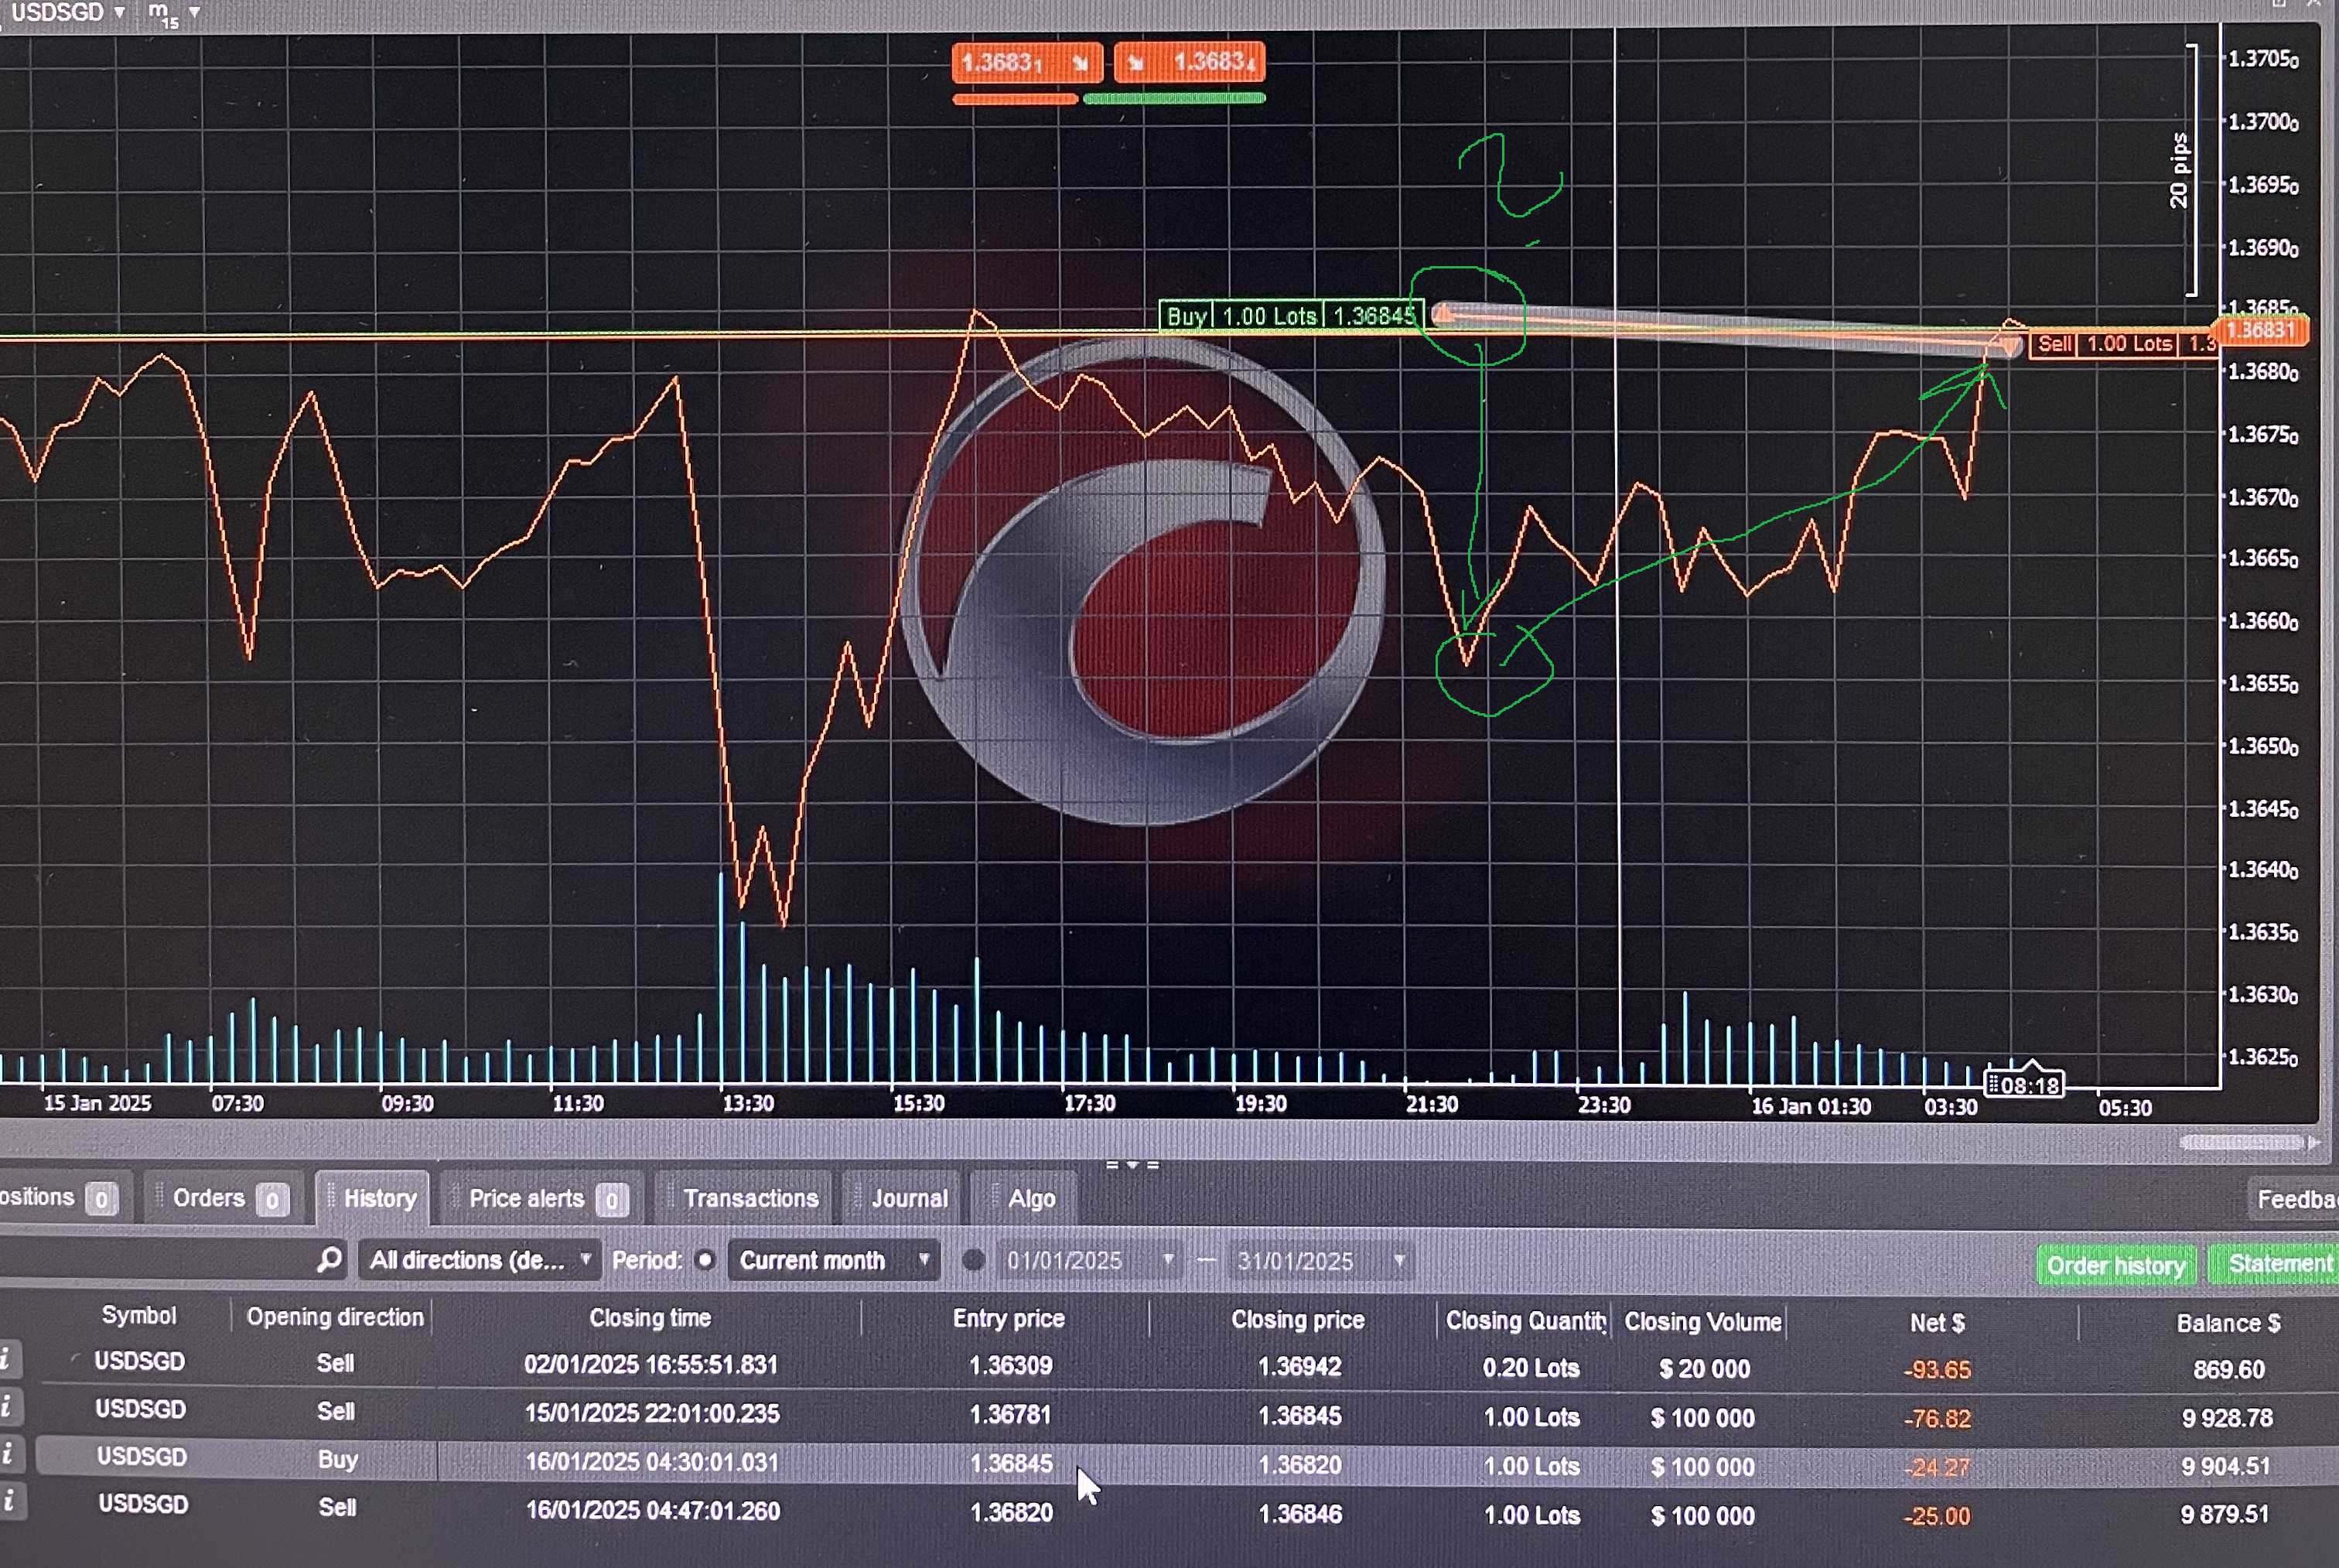This screenshot has height=1568, width=2339.
Task: Click the panel collapse handle above tabs
Action: 1132,1165
